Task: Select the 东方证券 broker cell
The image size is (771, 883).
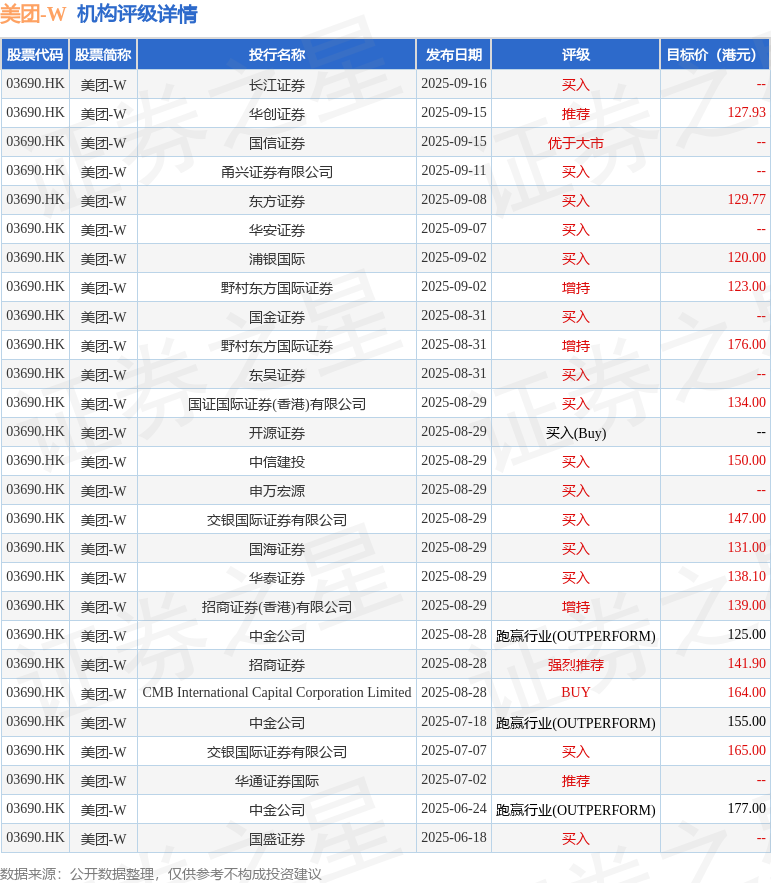Action: [x=277, y=201]
